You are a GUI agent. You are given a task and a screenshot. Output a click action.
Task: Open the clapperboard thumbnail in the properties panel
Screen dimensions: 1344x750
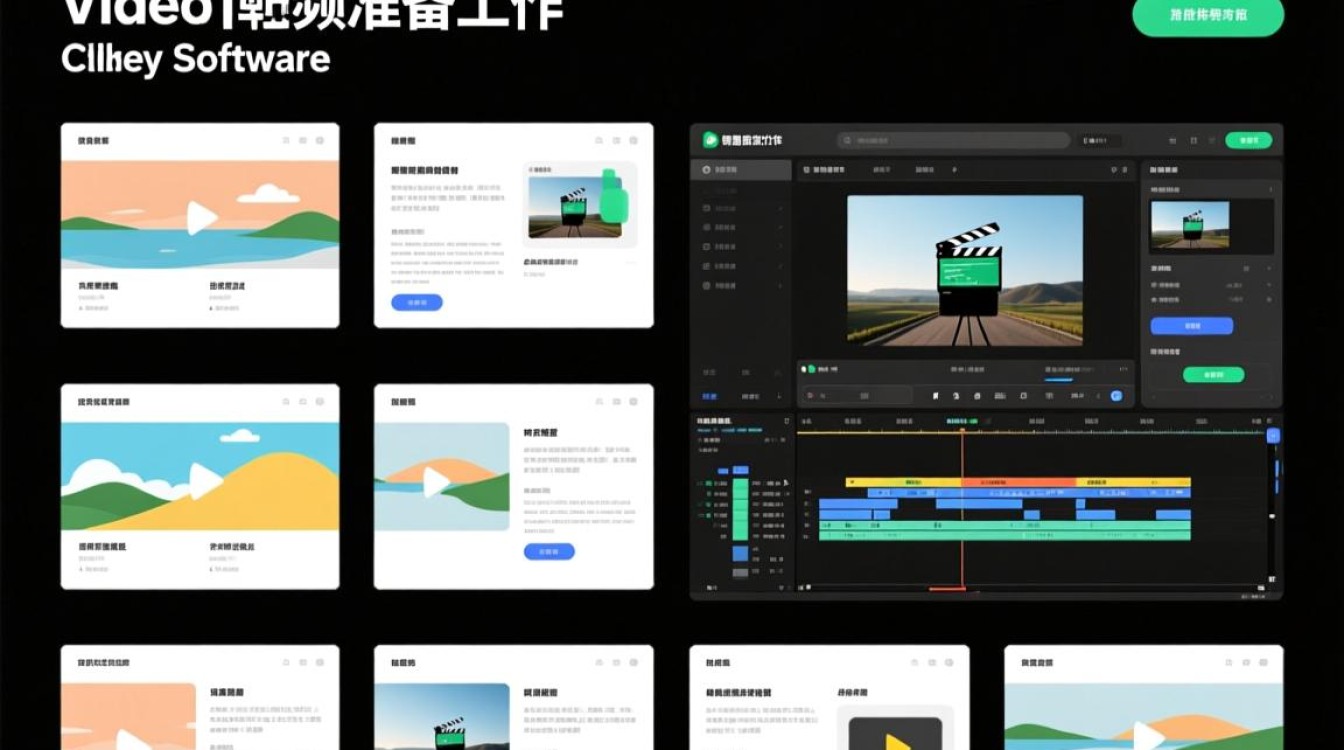1189,225
